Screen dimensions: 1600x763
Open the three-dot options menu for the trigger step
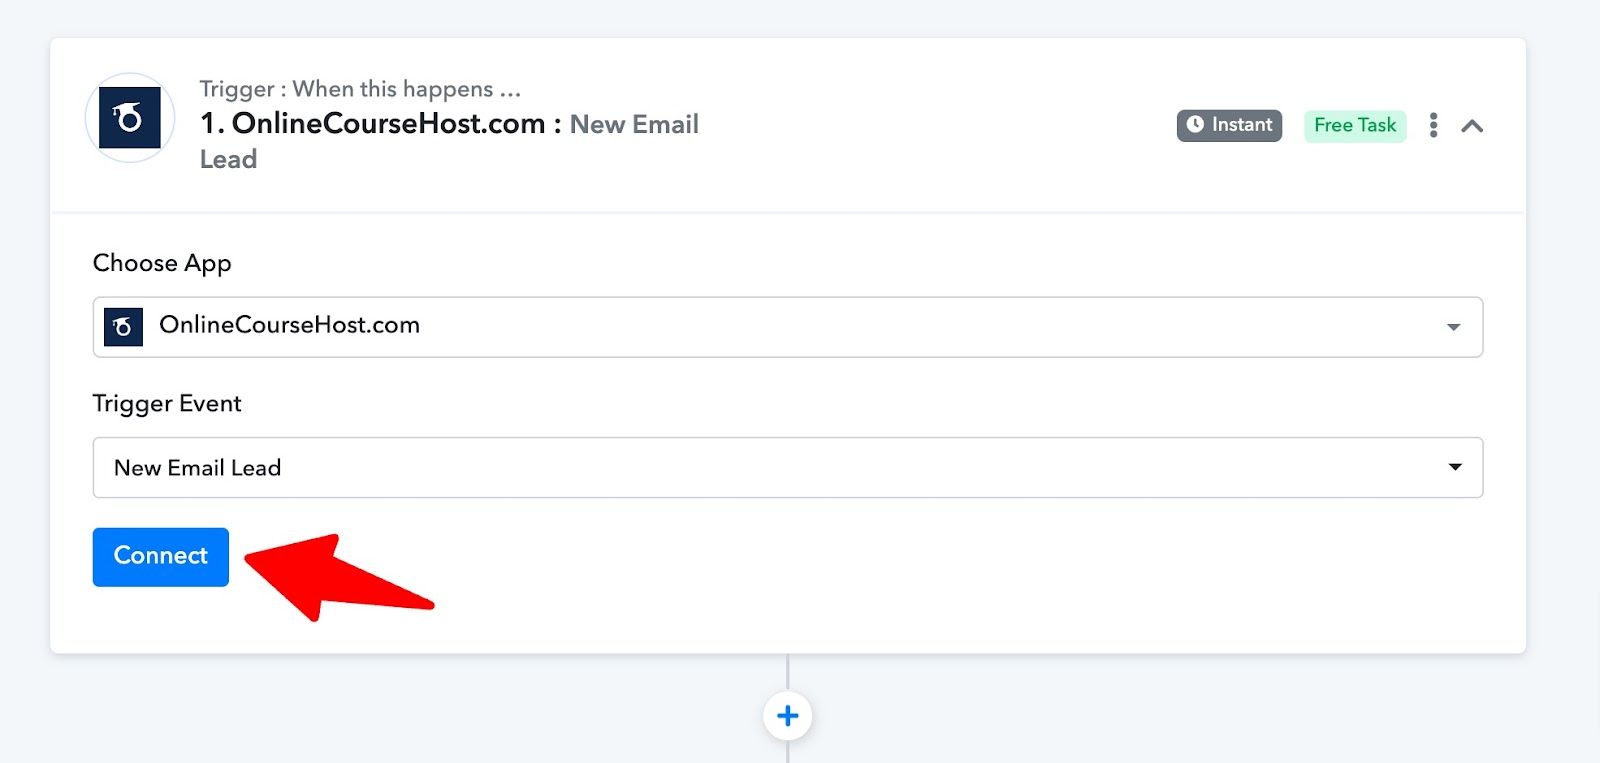pos(1433,125)
